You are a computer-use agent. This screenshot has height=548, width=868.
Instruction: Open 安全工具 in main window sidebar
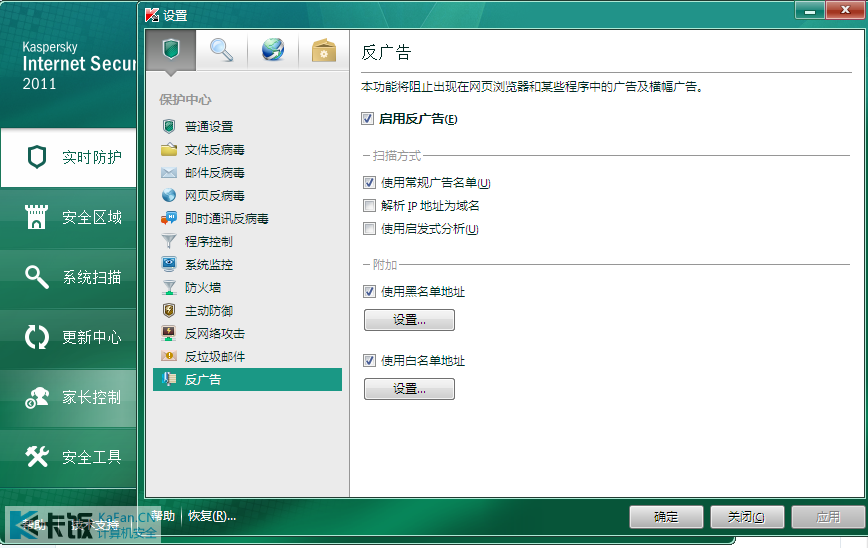click(x=69, y=457)
